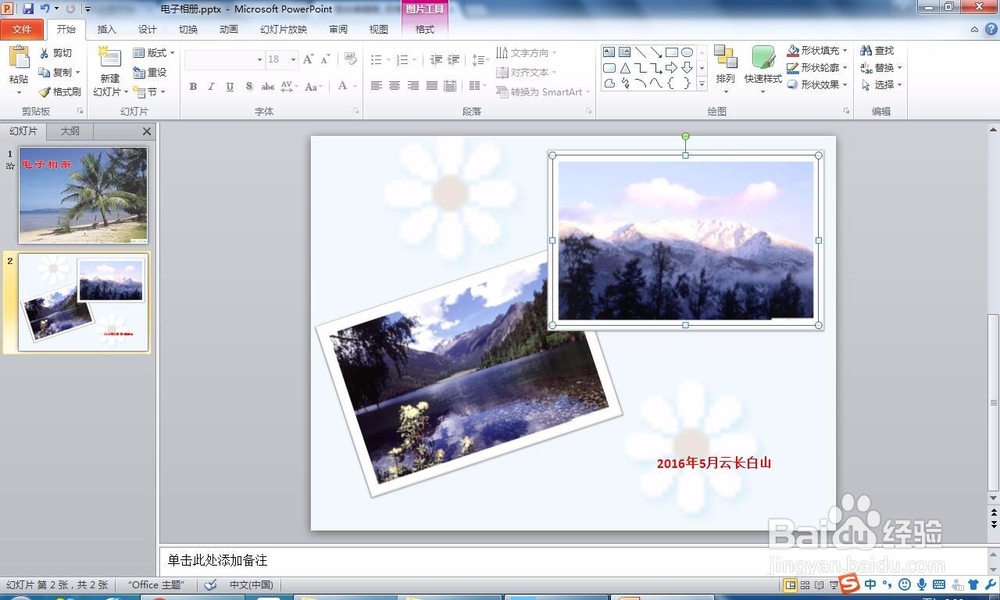Image resolution: width=1000 pixels, height=600 pixels.
Task: Toggle underline formatting
Action: tap(230, 86)
